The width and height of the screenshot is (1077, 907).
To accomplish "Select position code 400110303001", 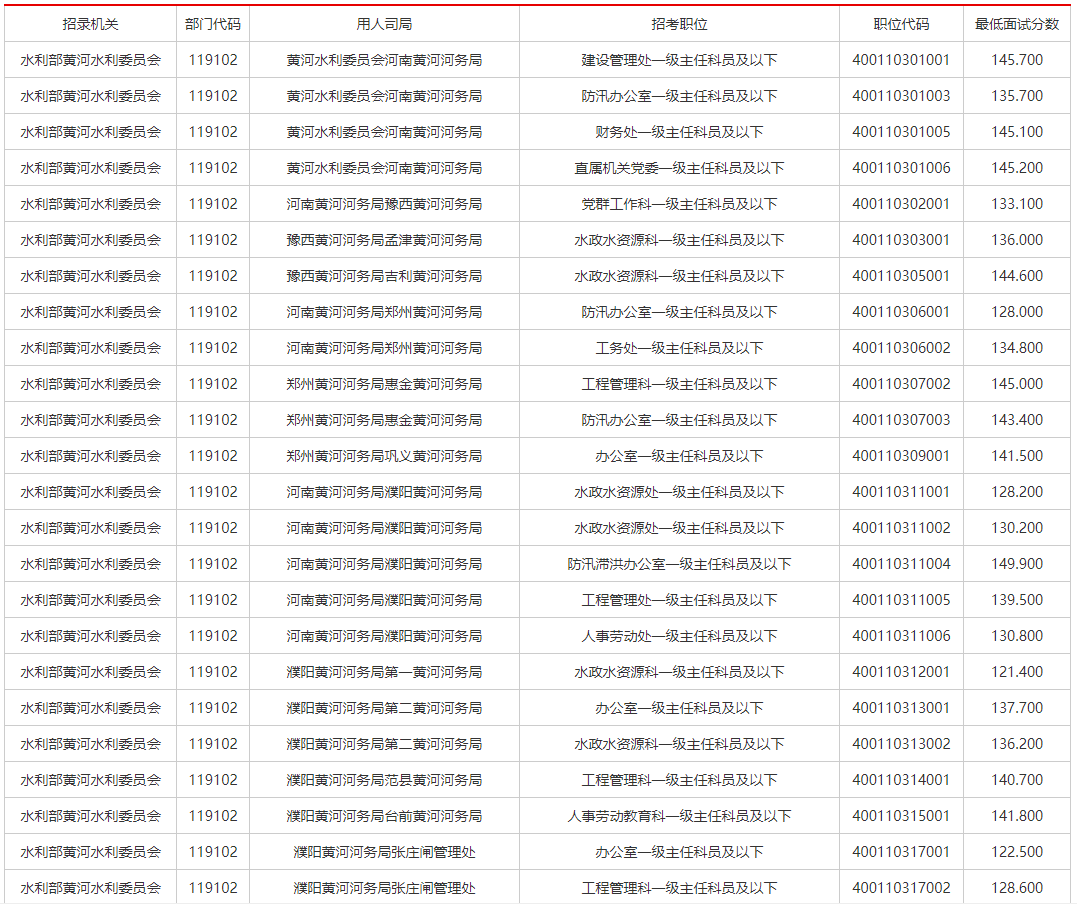I will pyautogui.click(x=901, y=240).
